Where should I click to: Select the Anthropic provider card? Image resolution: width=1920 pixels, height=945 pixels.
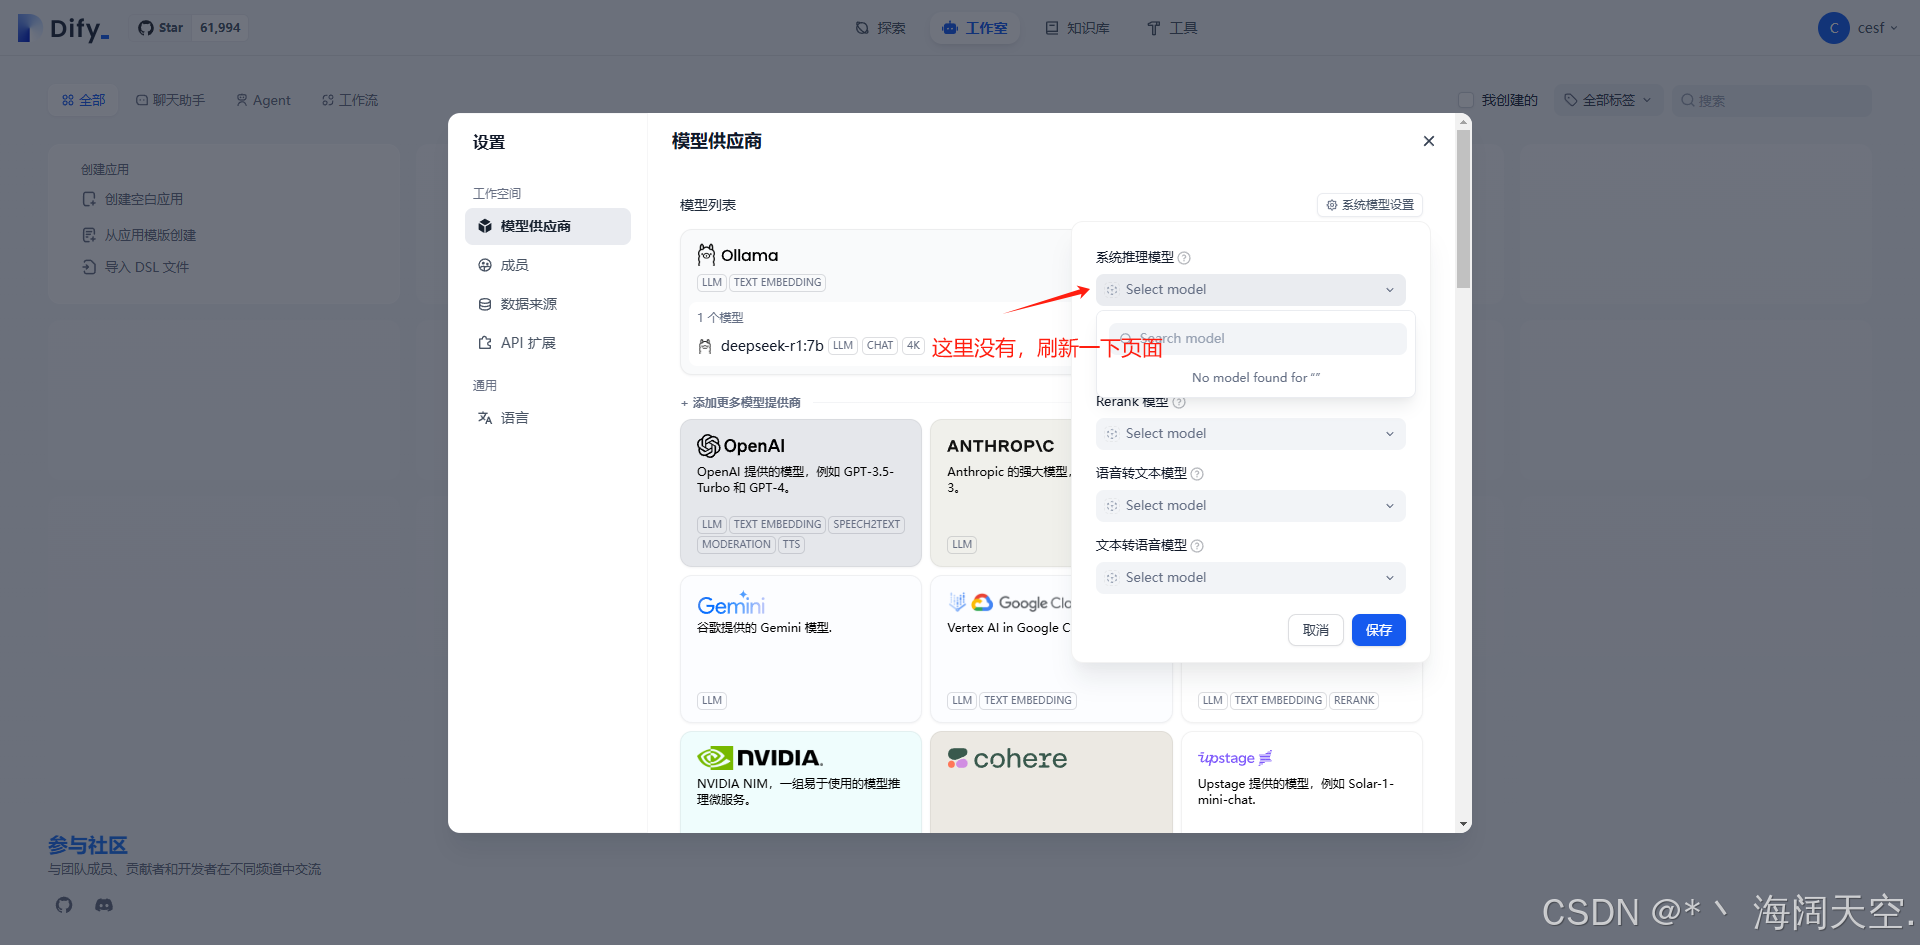point(1001,493)
